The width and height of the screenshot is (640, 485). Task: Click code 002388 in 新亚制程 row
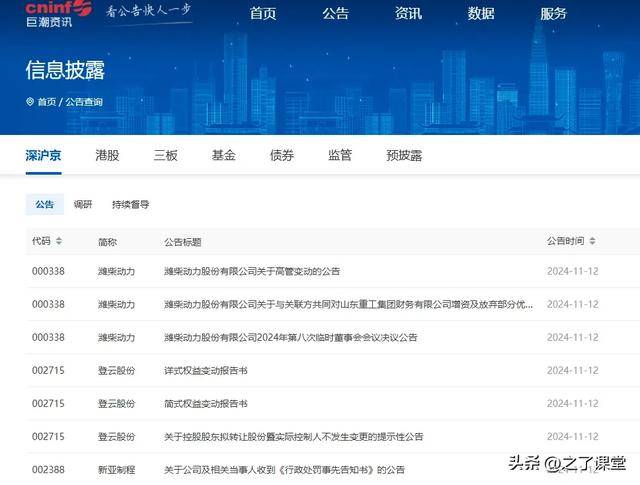48,469
